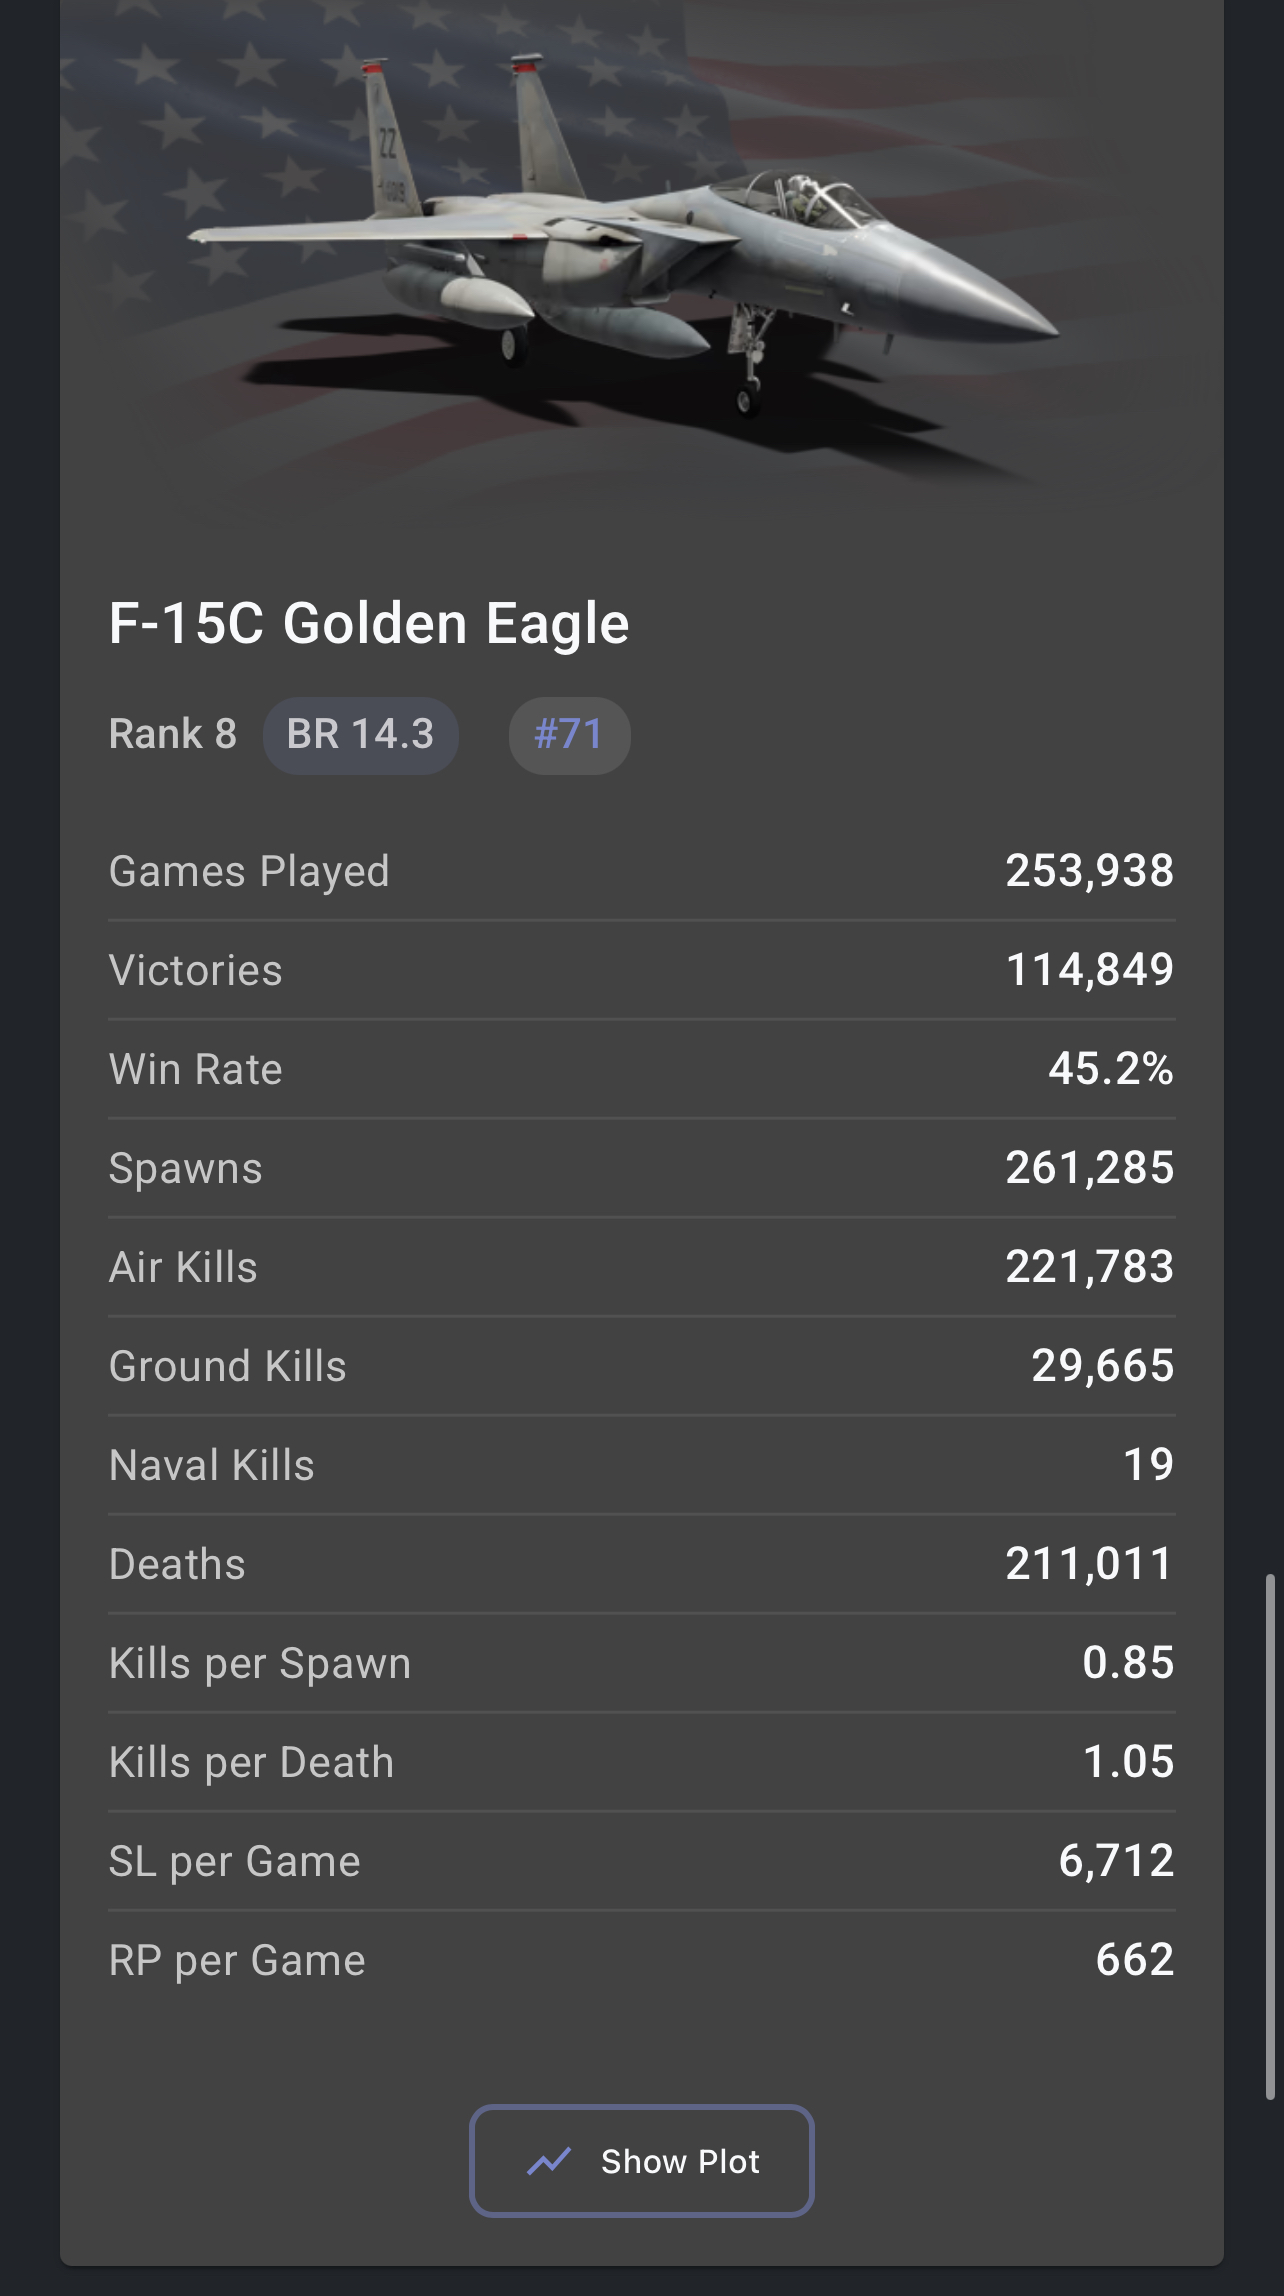Click the Kills per Spawn value 0.85

(x=1128, y=1663)
